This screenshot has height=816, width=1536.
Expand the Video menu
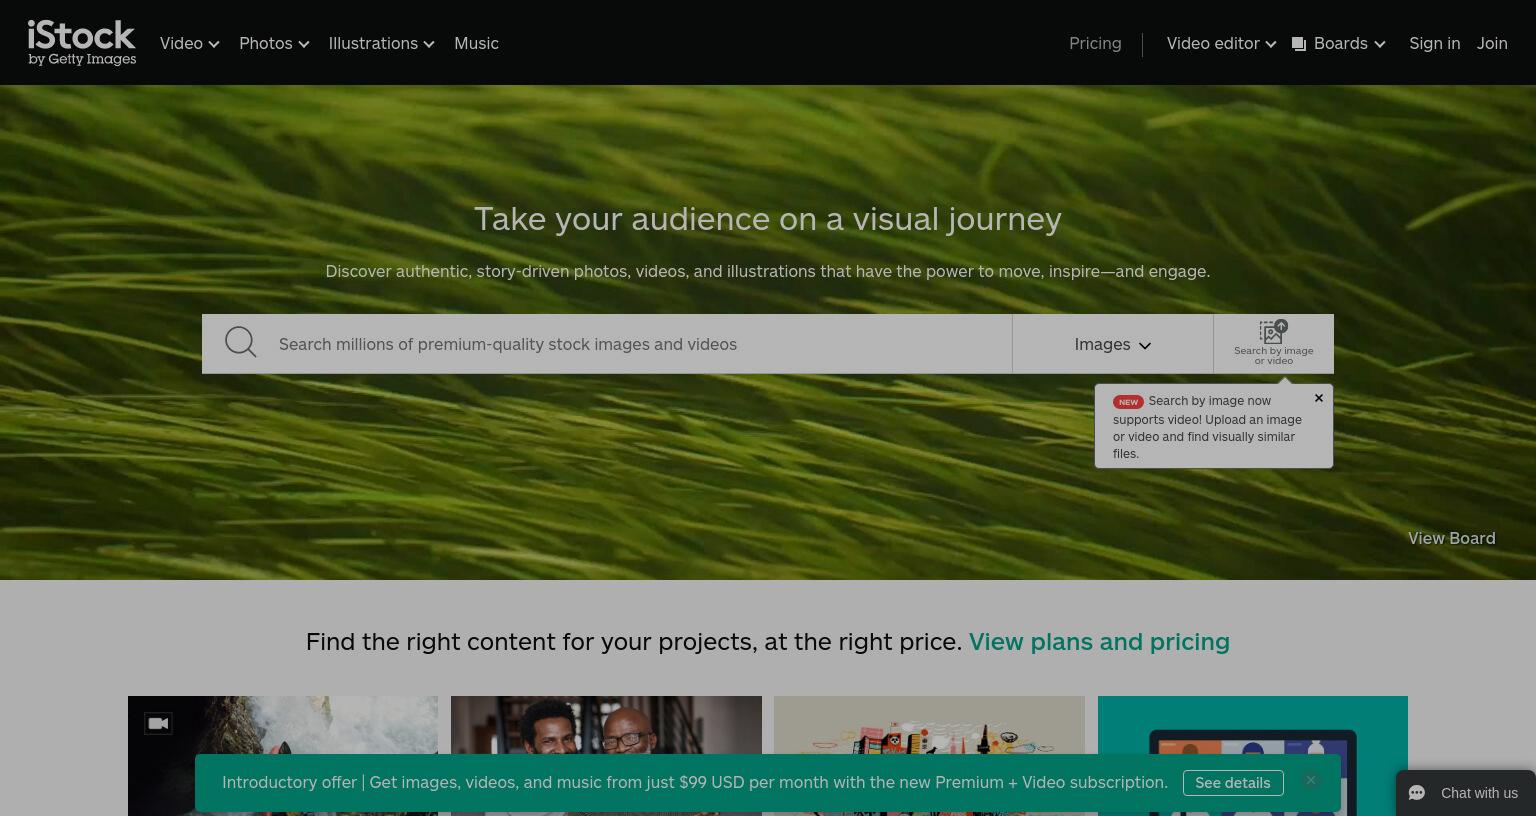click(x=189, y=43)
